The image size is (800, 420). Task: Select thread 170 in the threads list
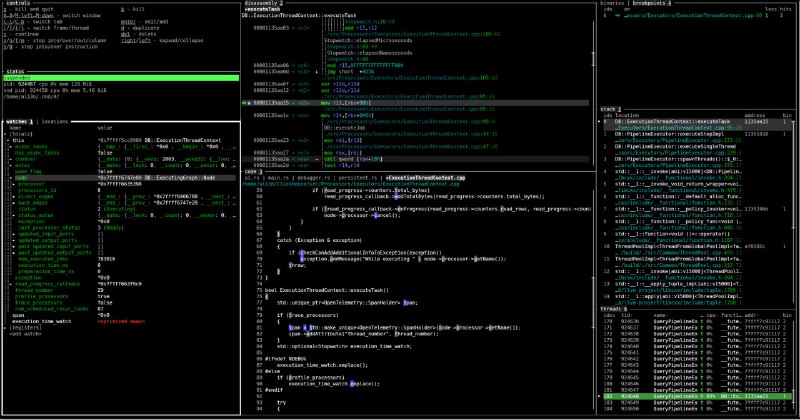[697, 322]
